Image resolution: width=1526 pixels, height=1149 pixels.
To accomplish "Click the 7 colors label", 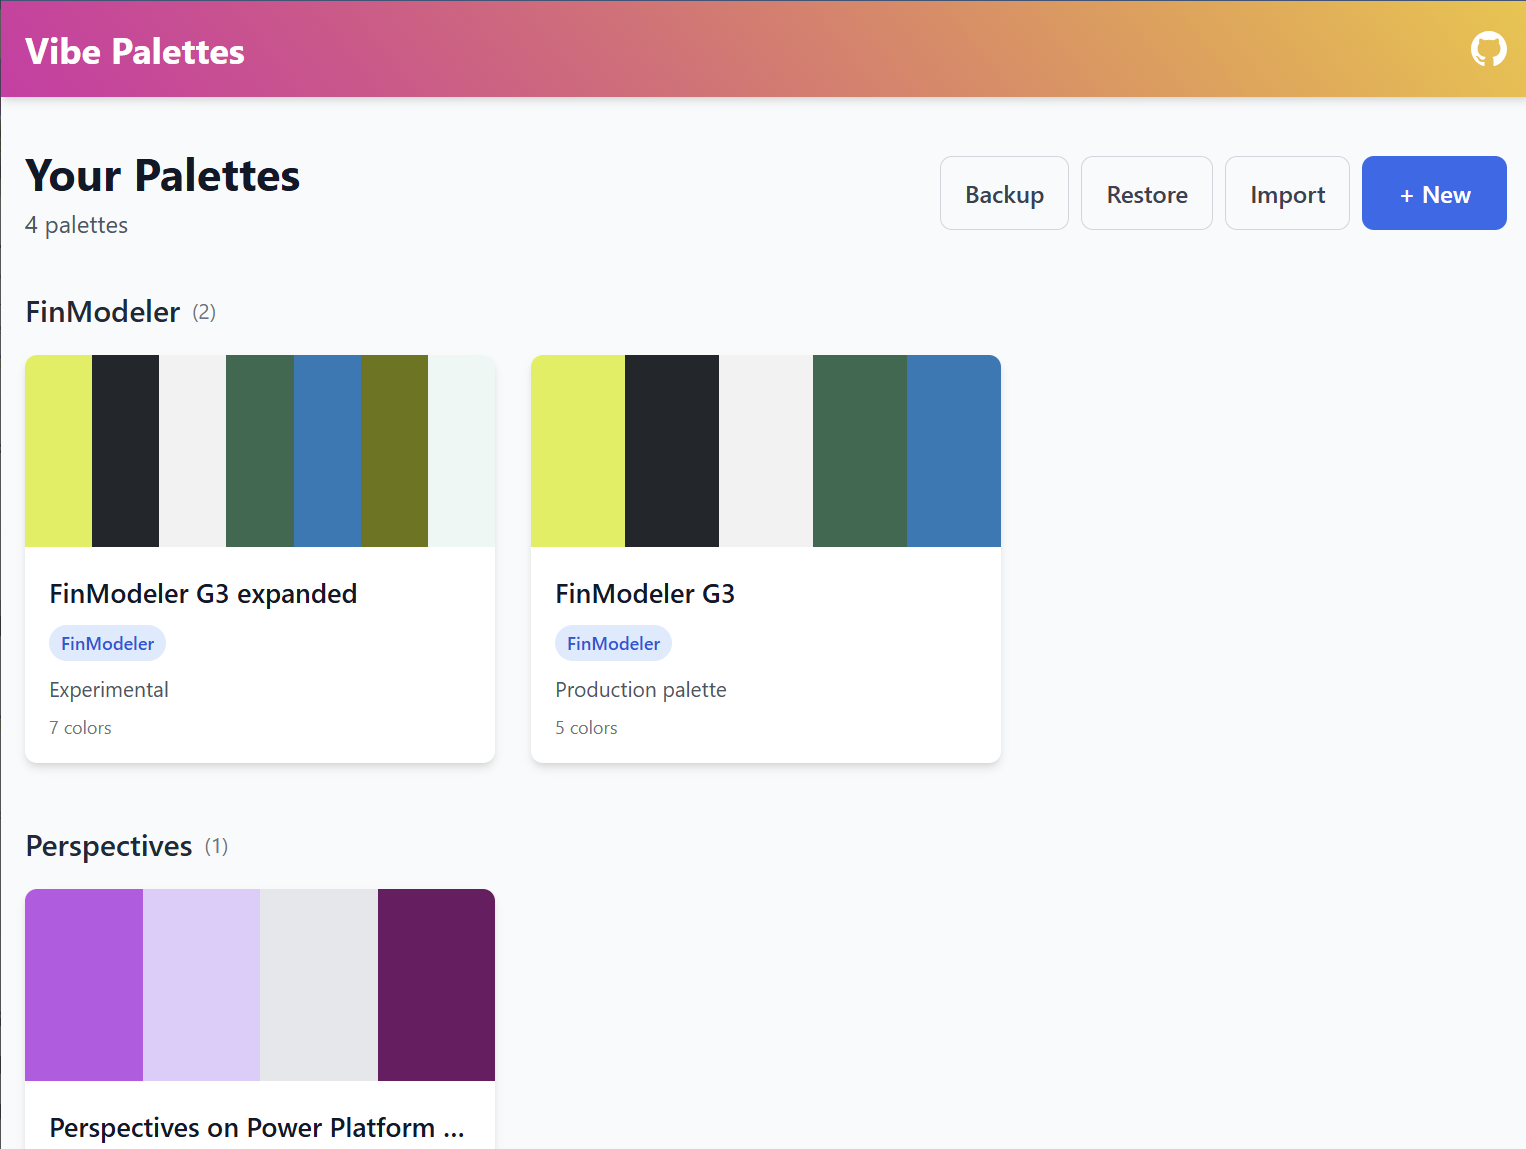I will pos(80,728).
